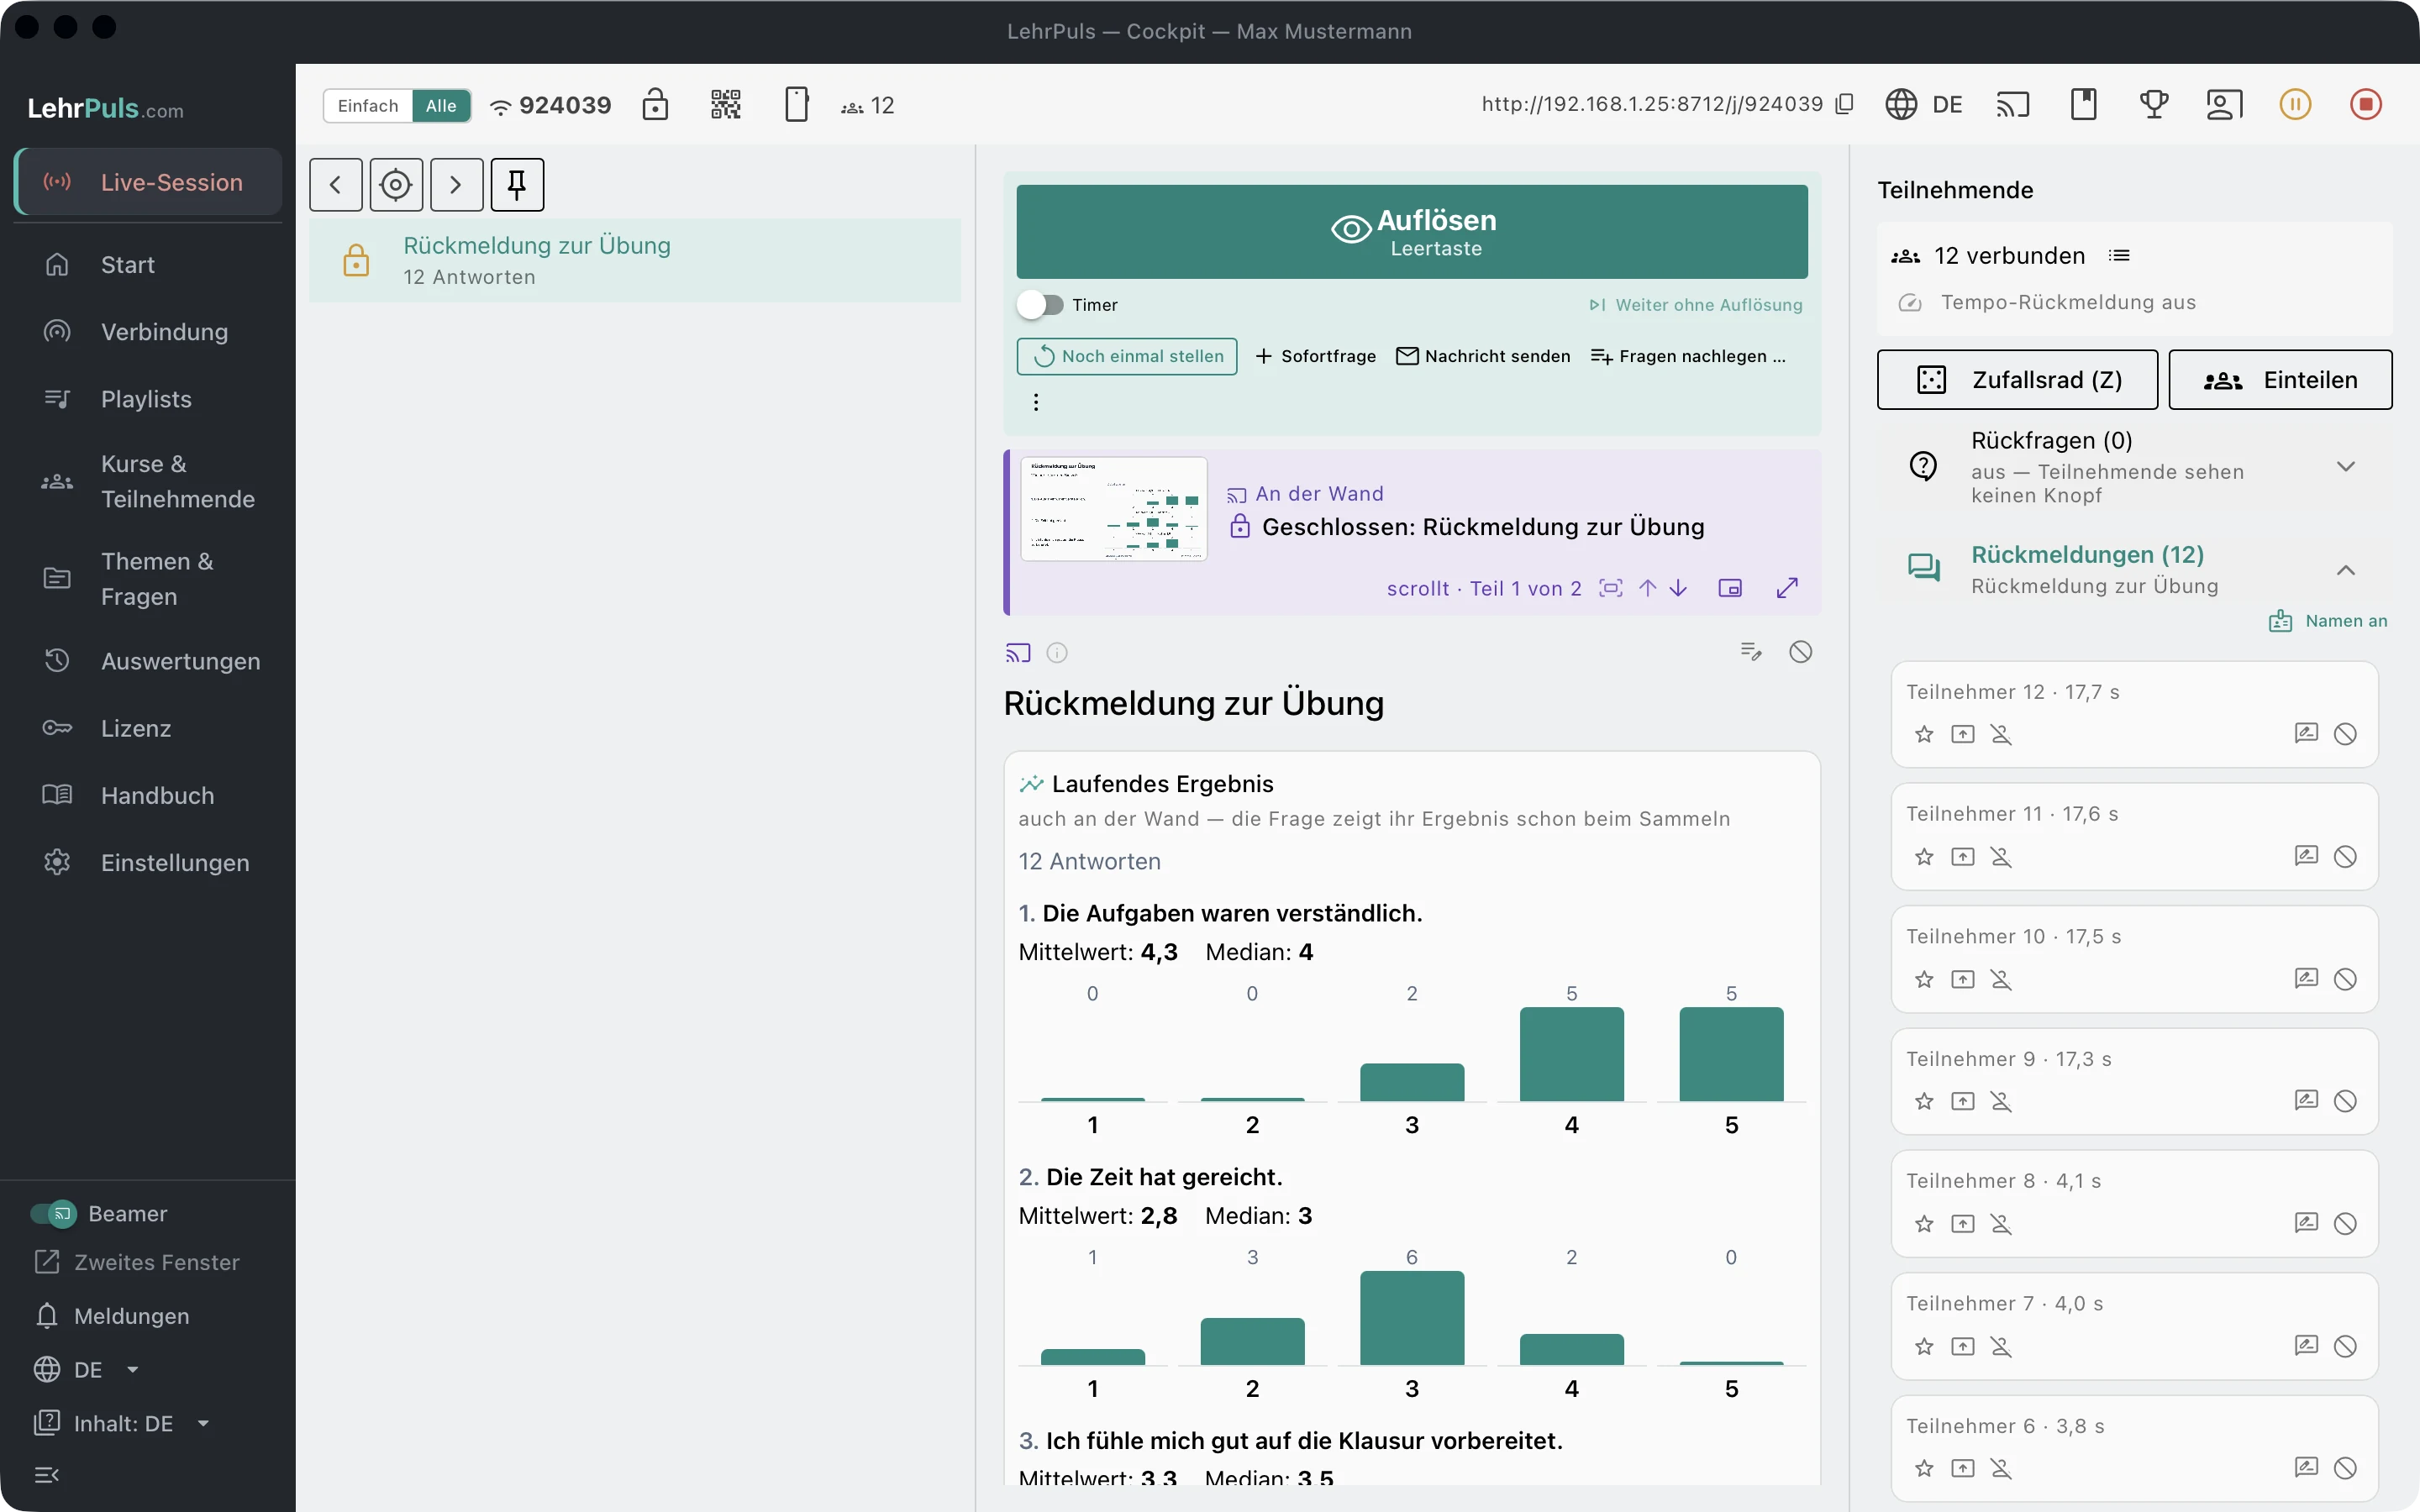Viewport: 2420px width, 1512px height.
Task: Turn on Namen an for feedback
Action: coord(2328,621)
